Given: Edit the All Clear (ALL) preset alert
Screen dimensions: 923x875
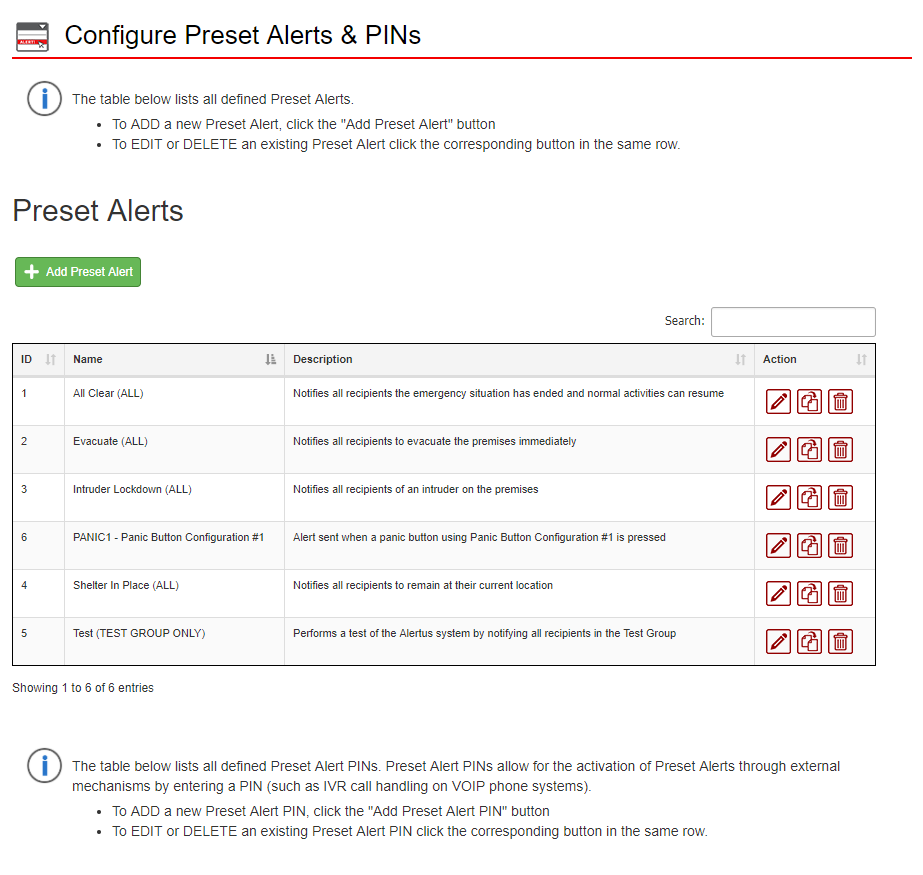Looking at the screenshot, I should 778,402.
